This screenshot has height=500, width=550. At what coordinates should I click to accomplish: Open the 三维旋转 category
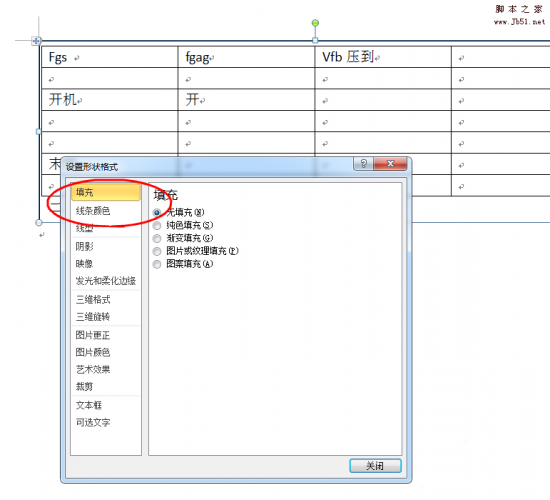click(x=106, y=317)
